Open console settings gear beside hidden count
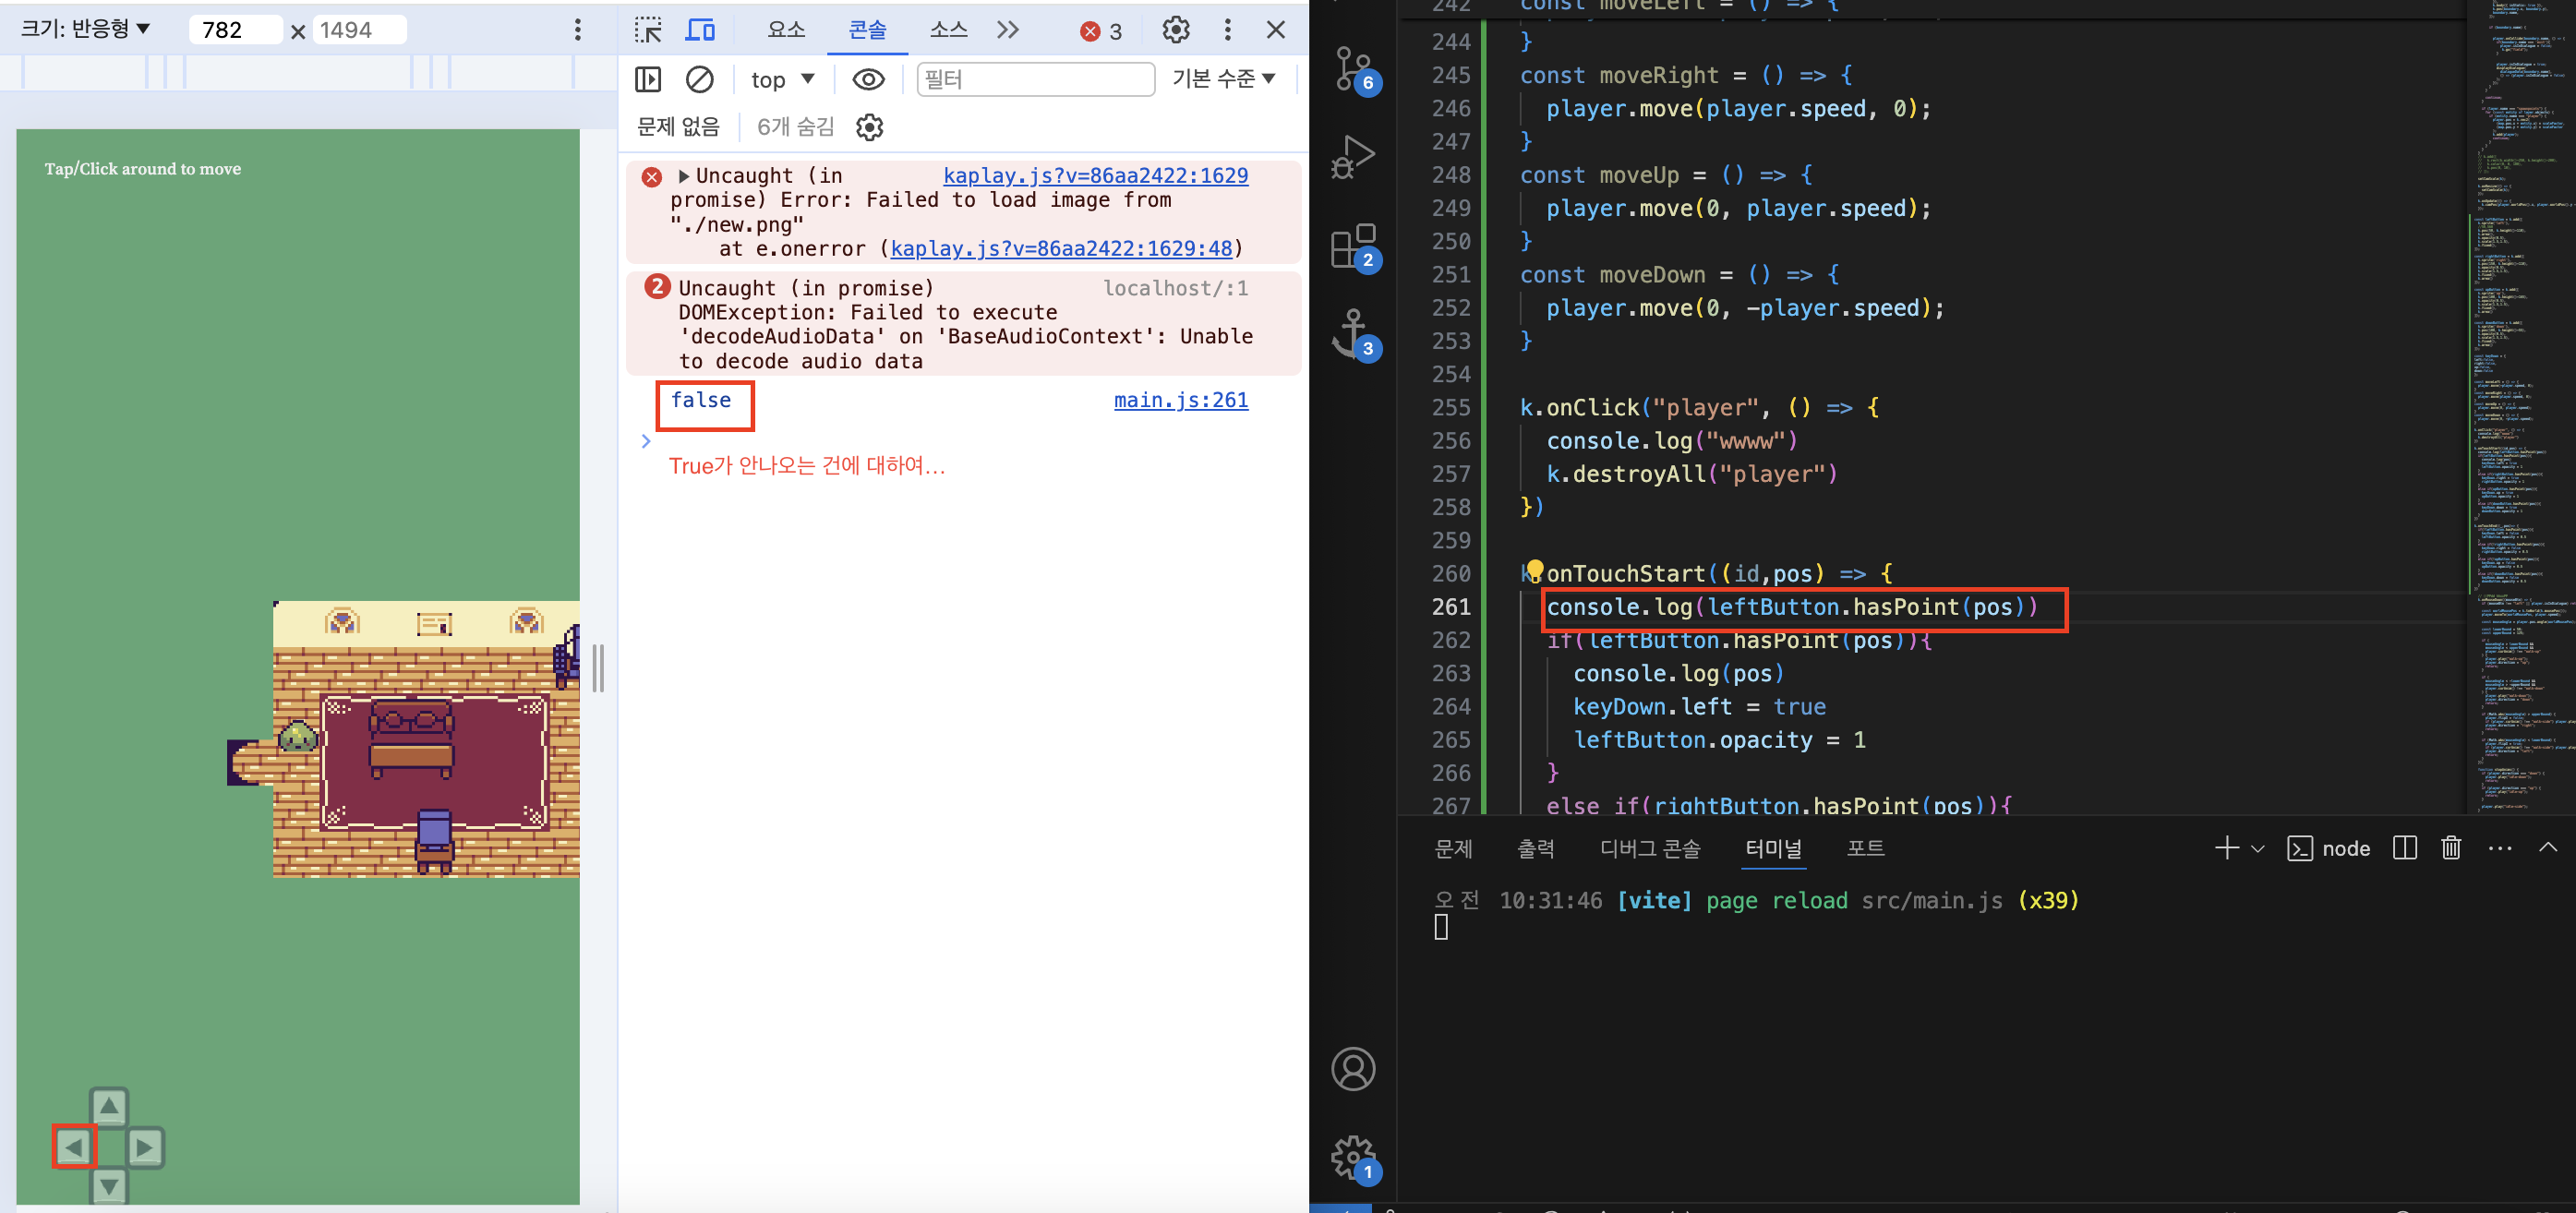Image resolution: width=2576 pixels, height=1213 pixels. 869,127
